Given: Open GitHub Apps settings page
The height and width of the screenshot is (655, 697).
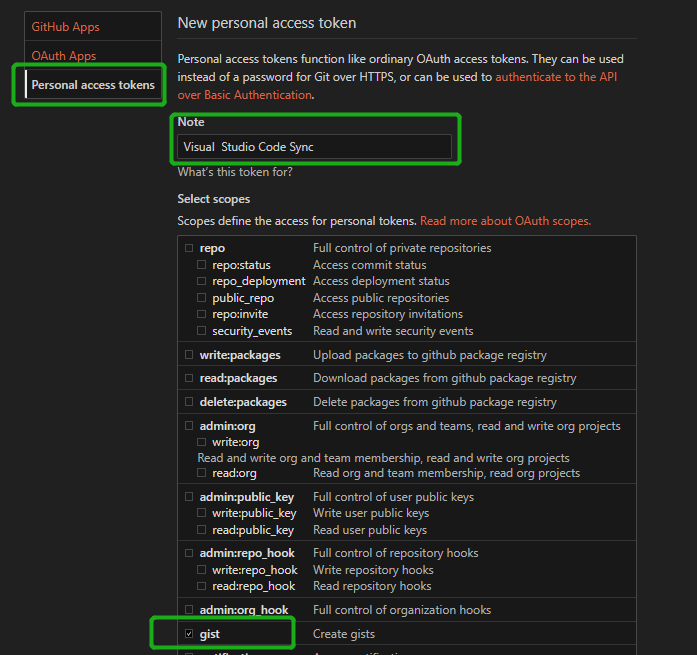Looking at the screenshot, I should click(x=66, y=27).
